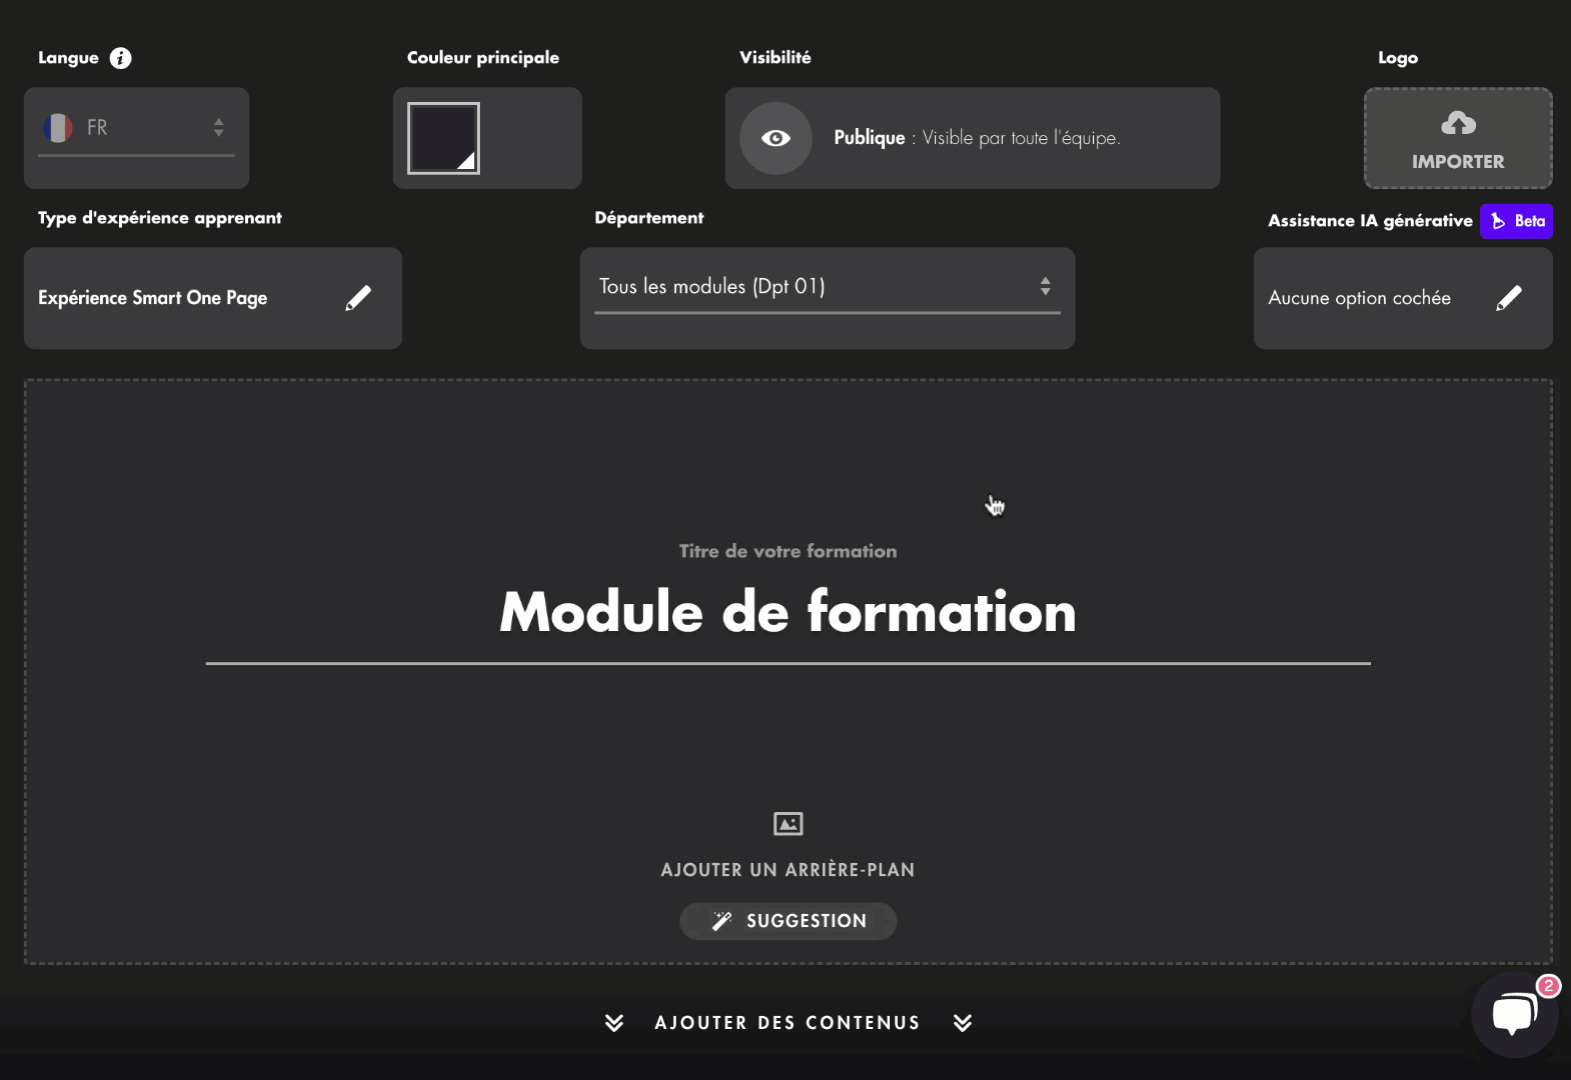Click left double chevron beside Ajouter des contenus
The width and height of the screenshot is (1571, 1080).
tap(614, 1023)
